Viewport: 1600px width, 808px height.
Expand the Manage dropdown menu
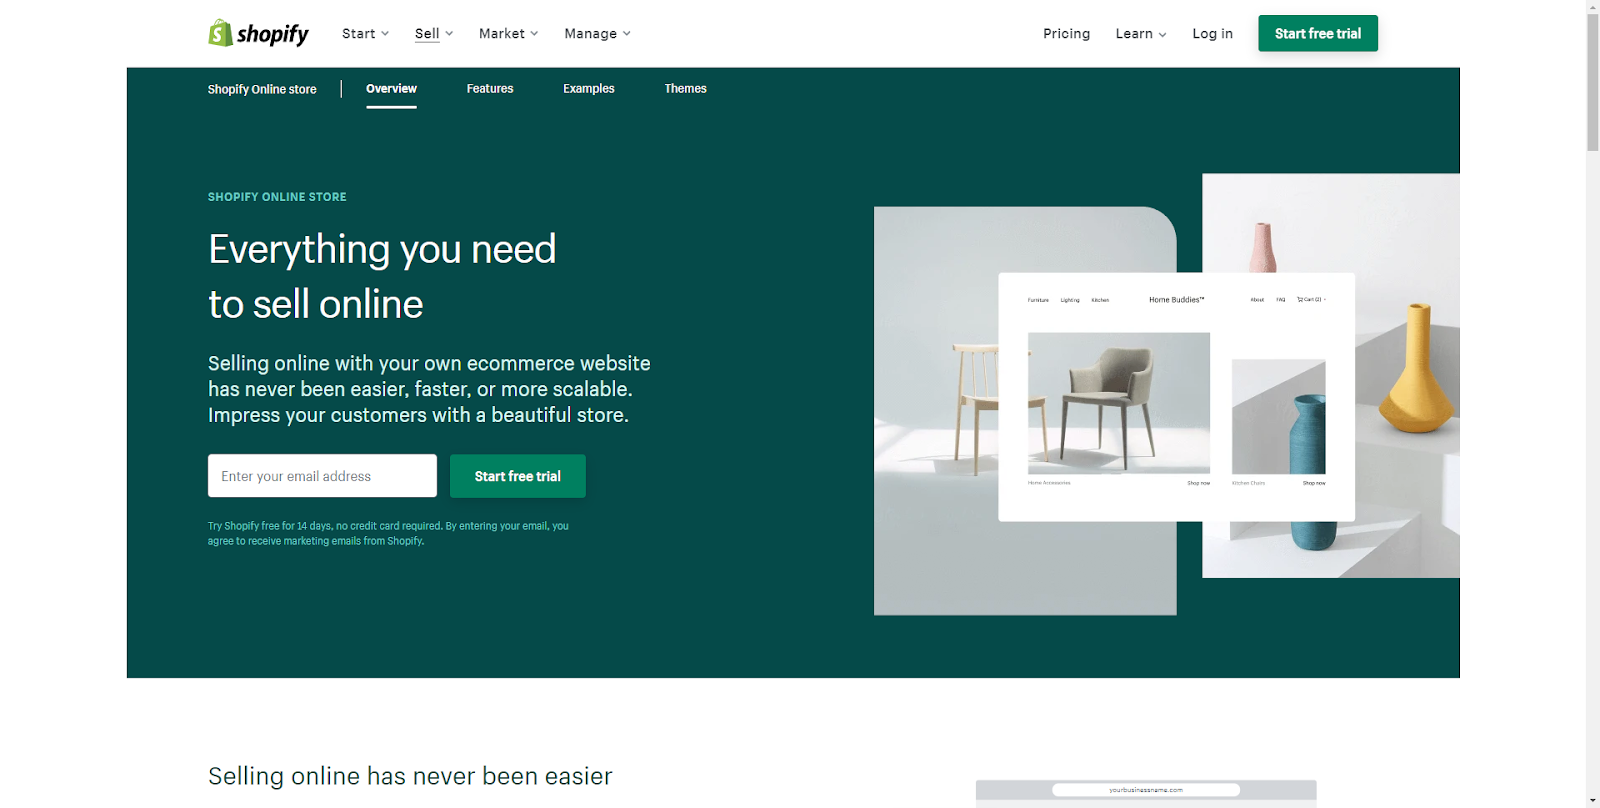597,33
